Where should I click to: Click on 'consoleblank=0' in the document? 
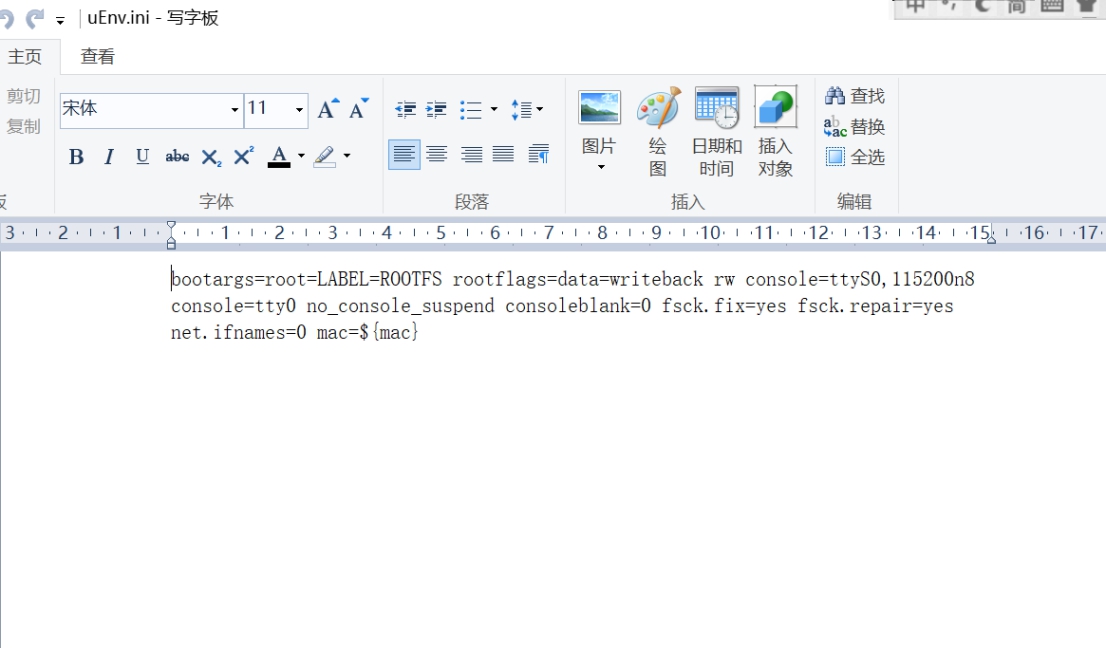click(x=578, y=306)
